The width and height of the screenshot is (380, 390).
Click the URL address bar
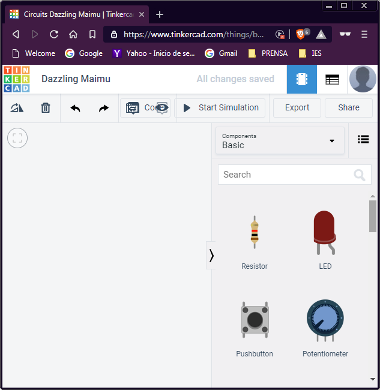pos(193,34)
